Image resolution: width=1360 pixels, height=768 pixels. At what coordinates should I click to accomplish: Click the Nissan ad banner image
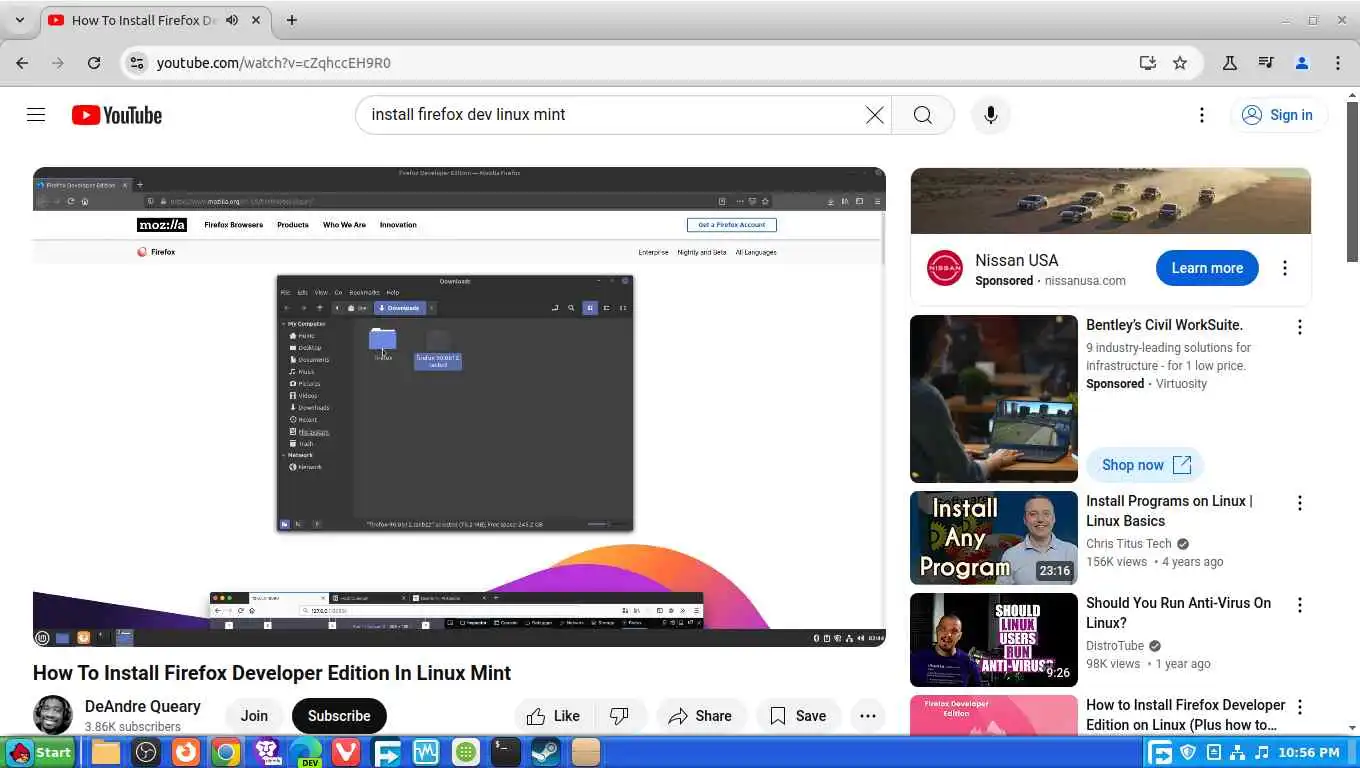[1111, 201]
